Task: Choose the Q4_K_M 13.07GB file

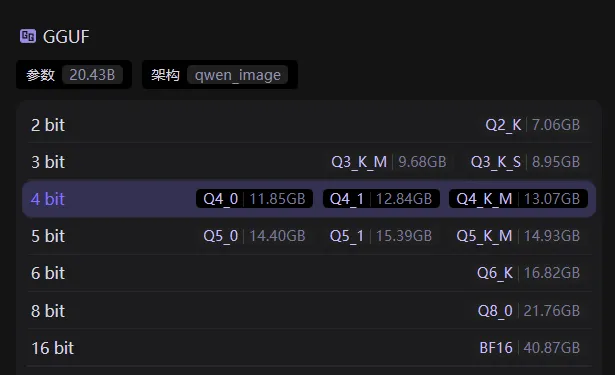Action: 518,199
